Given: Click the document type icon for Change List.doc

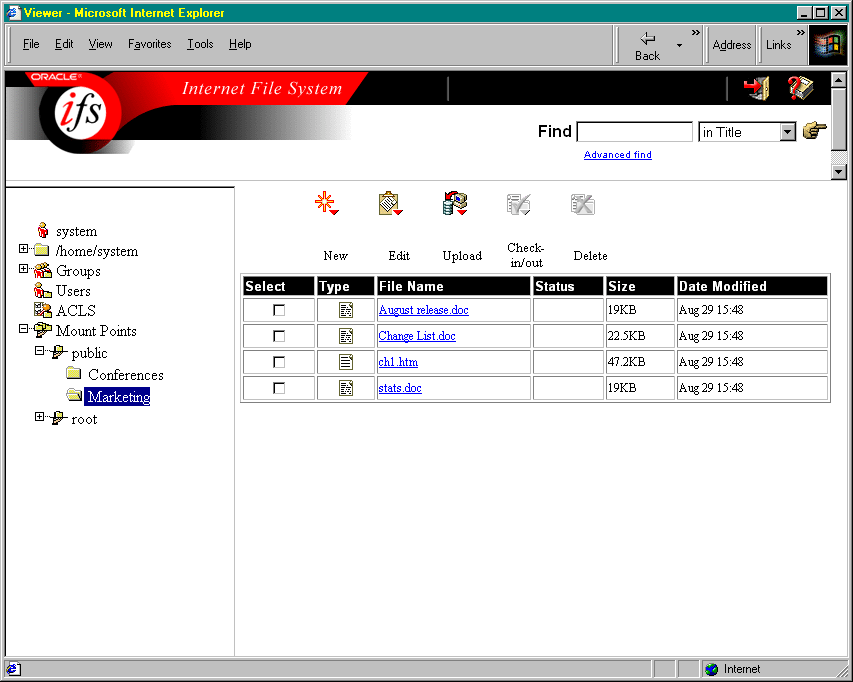Looking at the screenshot, I should (x=346, y=336).
